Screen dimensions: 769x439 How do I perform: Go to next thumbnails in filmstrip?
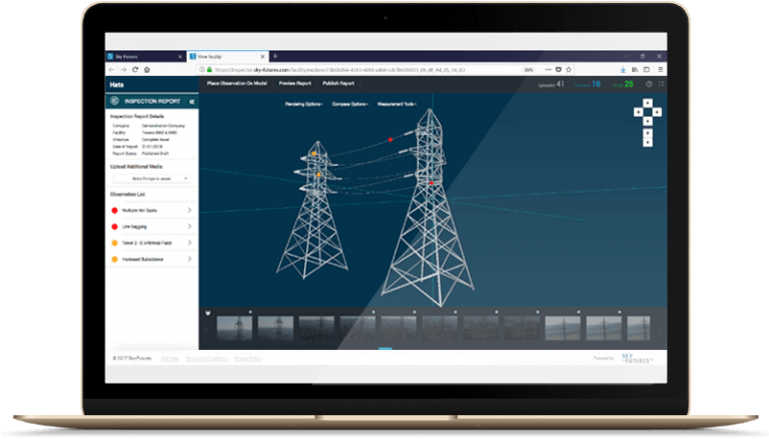click(x=660, y=330)
